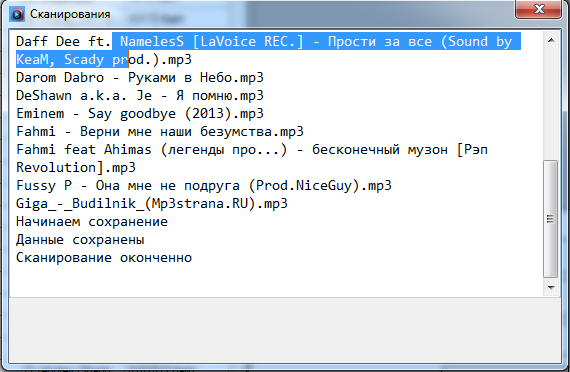Click the window title 'Сканирования'

[70, 14]
